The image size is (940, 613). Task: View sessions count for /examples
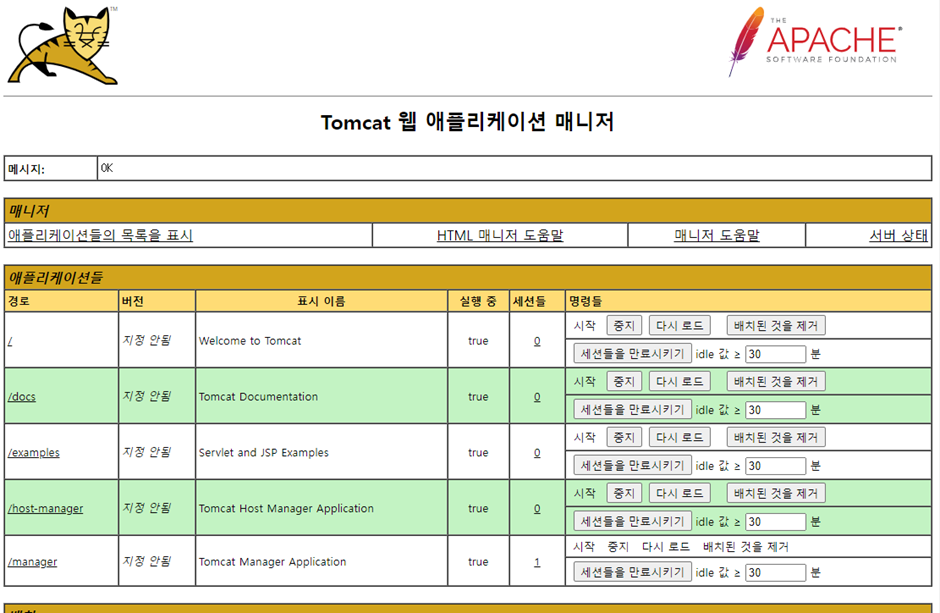pyautogui.click(x=537, y=452)
